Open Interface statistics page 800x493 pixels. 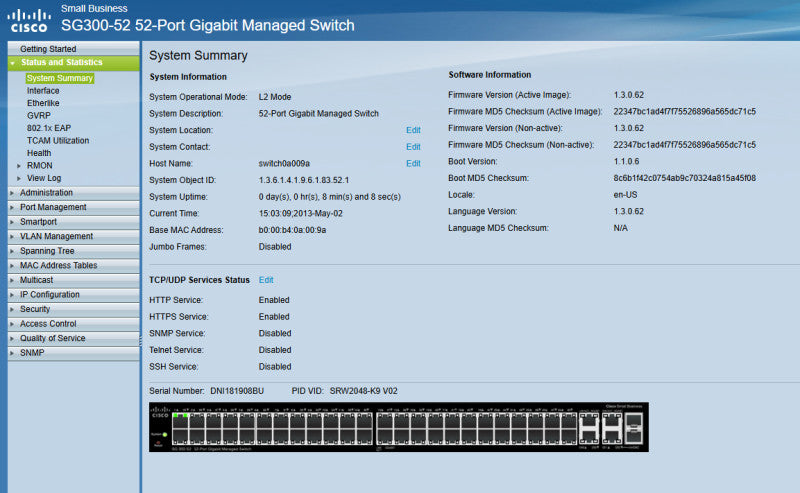[43, 90]
